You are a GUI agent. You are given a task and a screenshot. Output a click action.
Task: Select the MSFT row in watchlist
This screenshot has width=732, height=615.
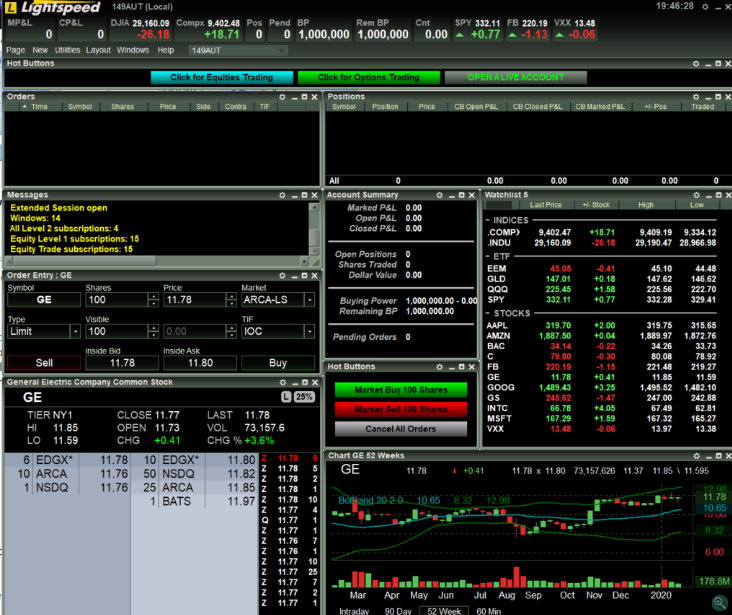click(601, 419)
